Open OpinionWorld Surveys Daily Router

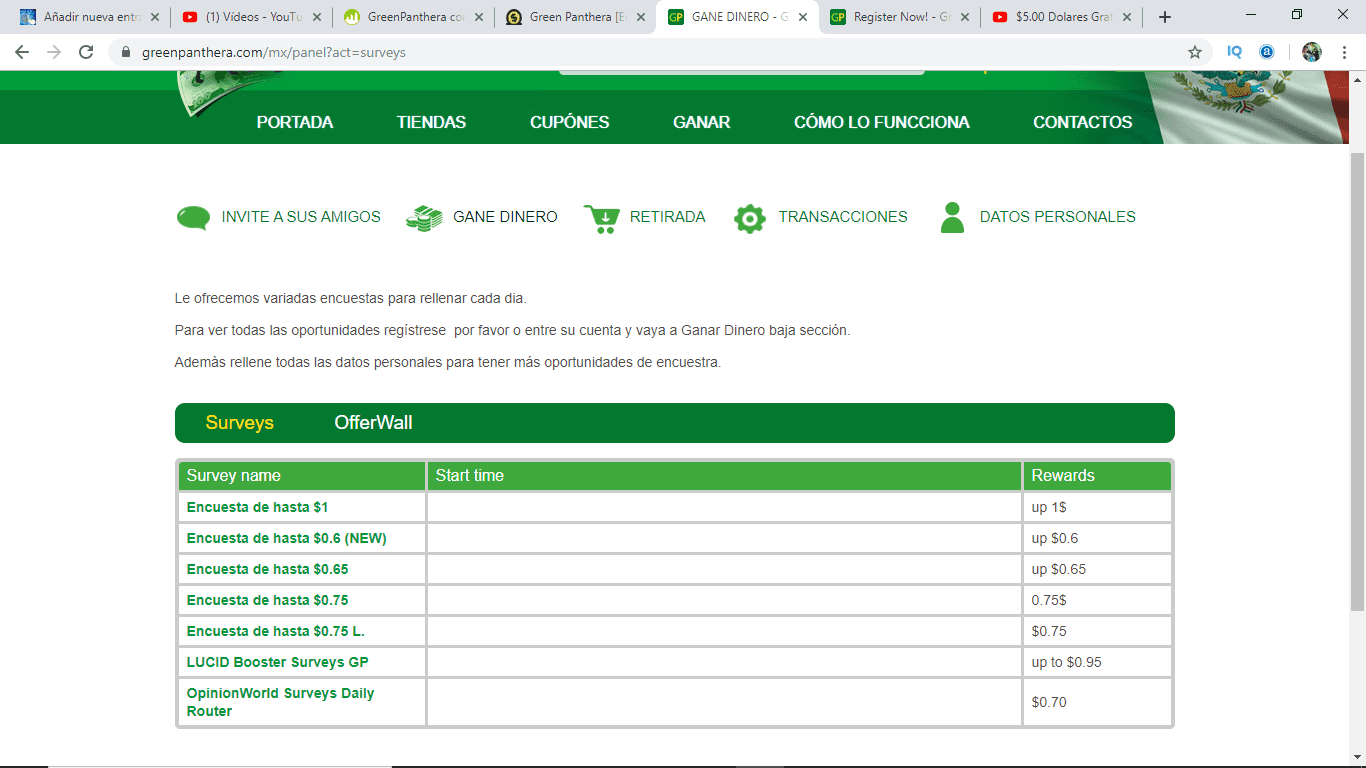(280, 702)
